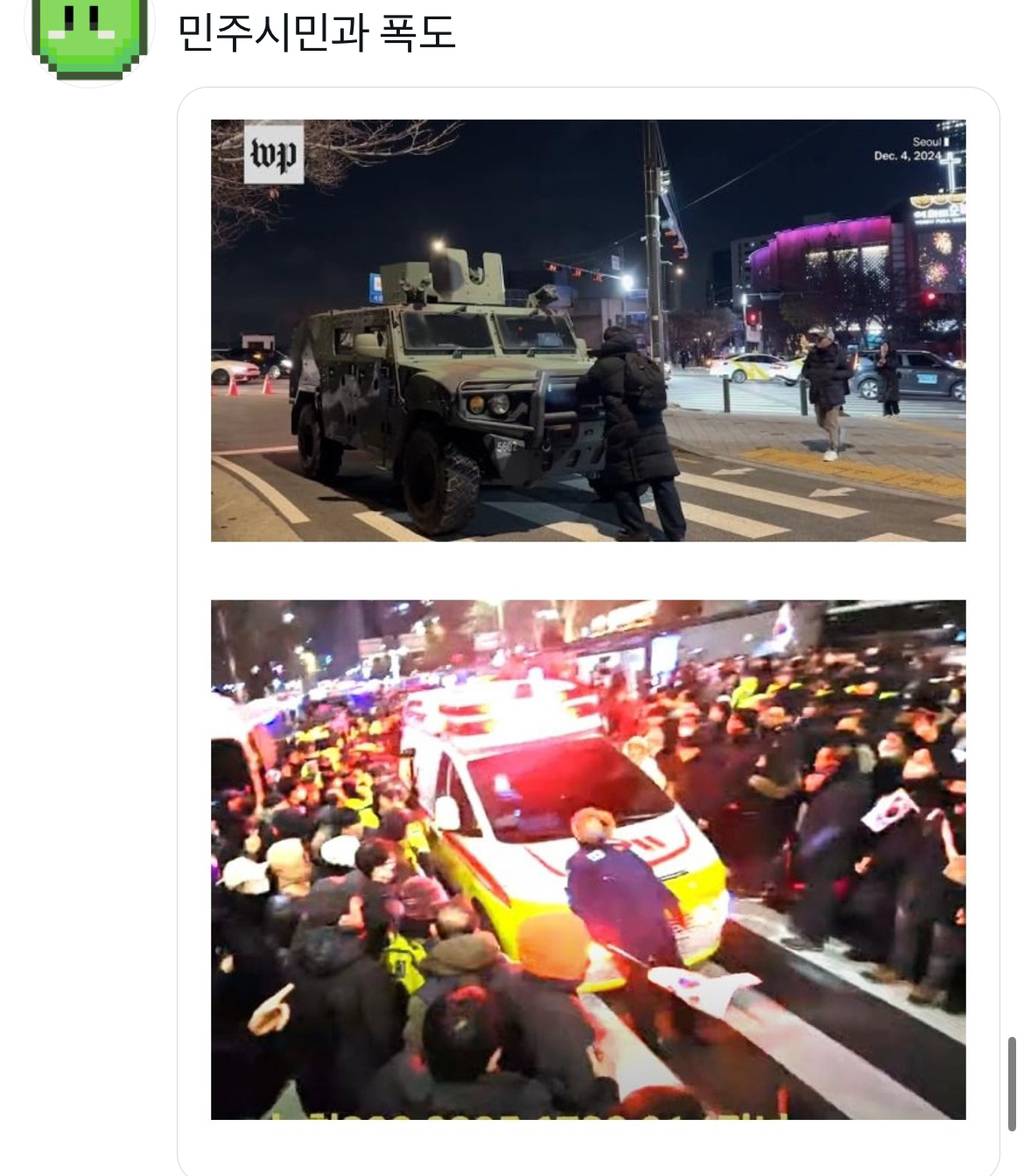1024x1176 pixels.
Task: Click the white gap between both photos
Action: coord(588,571)
